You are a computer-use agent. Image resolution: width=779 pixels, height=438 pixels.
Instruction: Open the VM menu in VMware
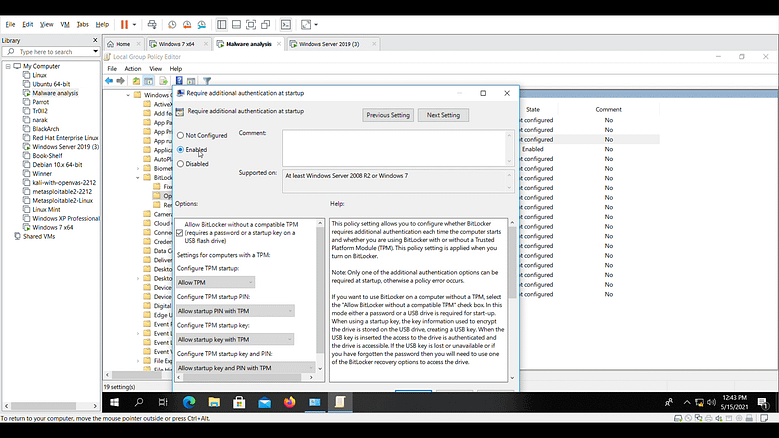[x=65, y=24]
